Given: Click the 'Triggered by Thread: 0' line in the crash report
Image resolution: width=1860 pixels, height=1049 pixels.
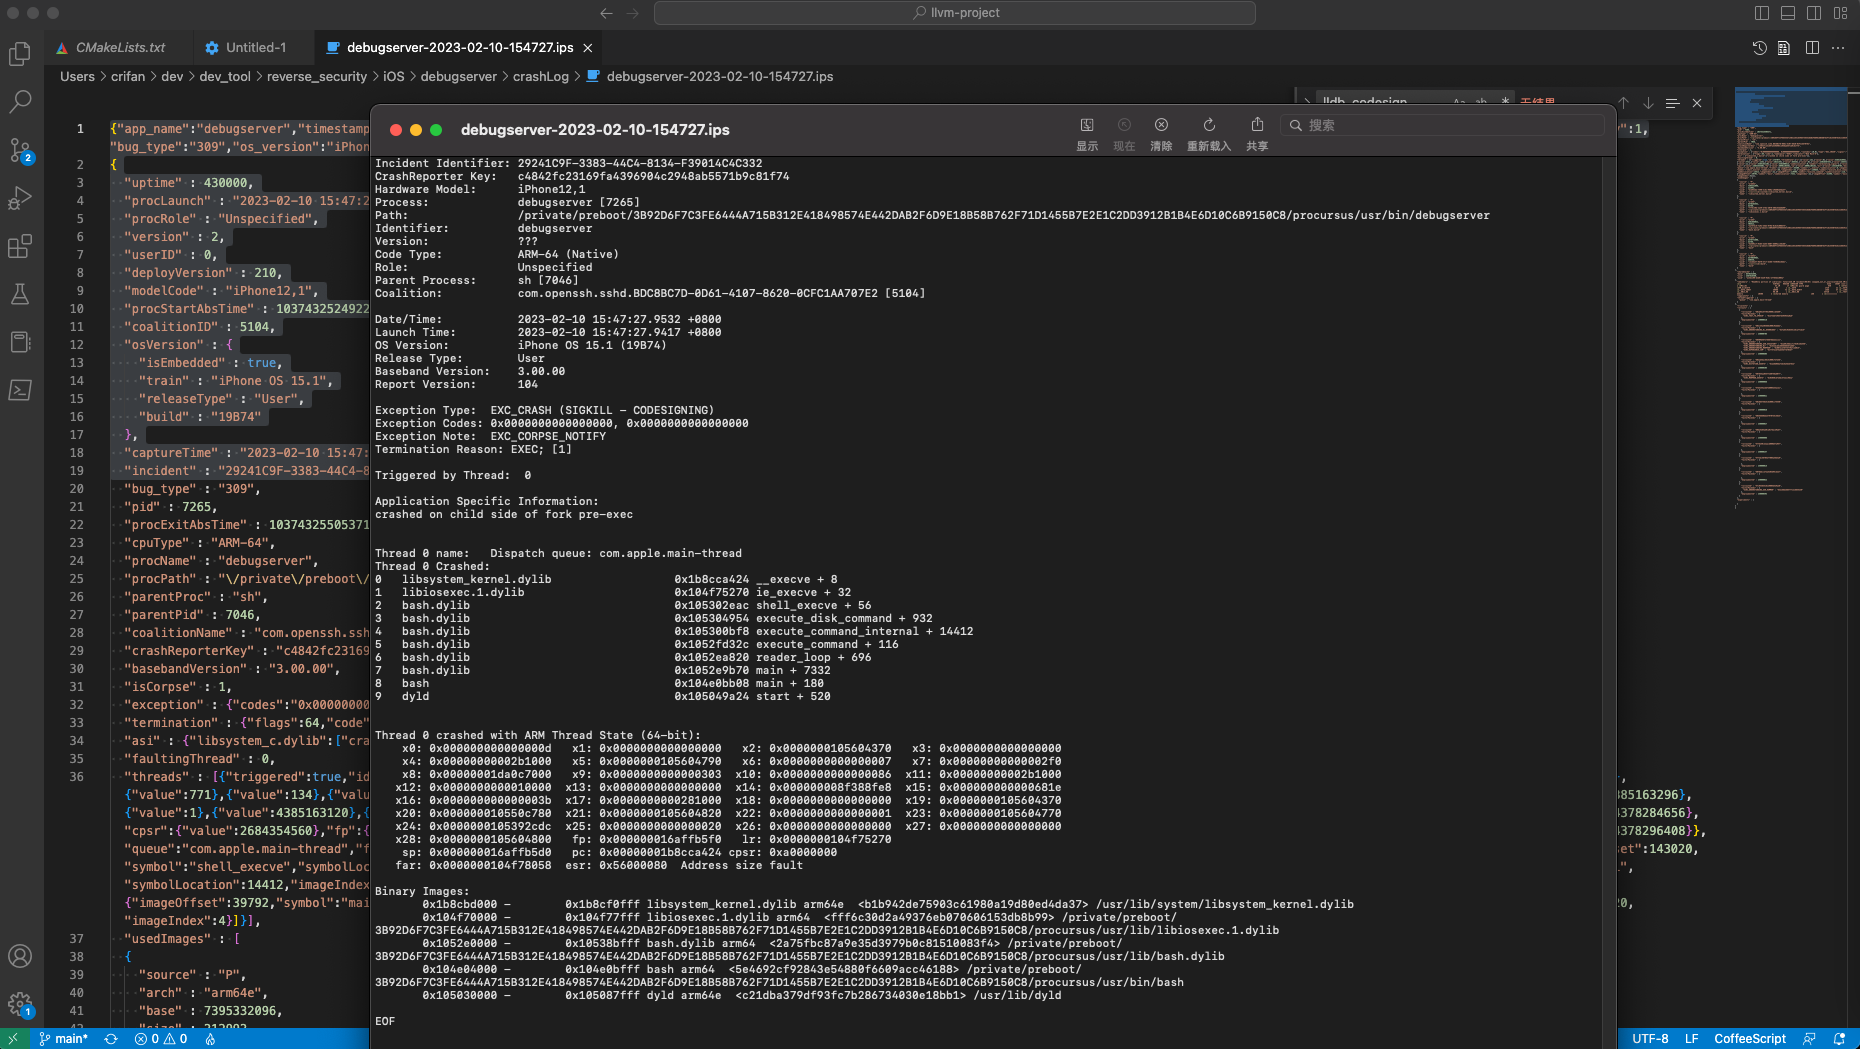Looking at the screenshot, I should (453, 475).
